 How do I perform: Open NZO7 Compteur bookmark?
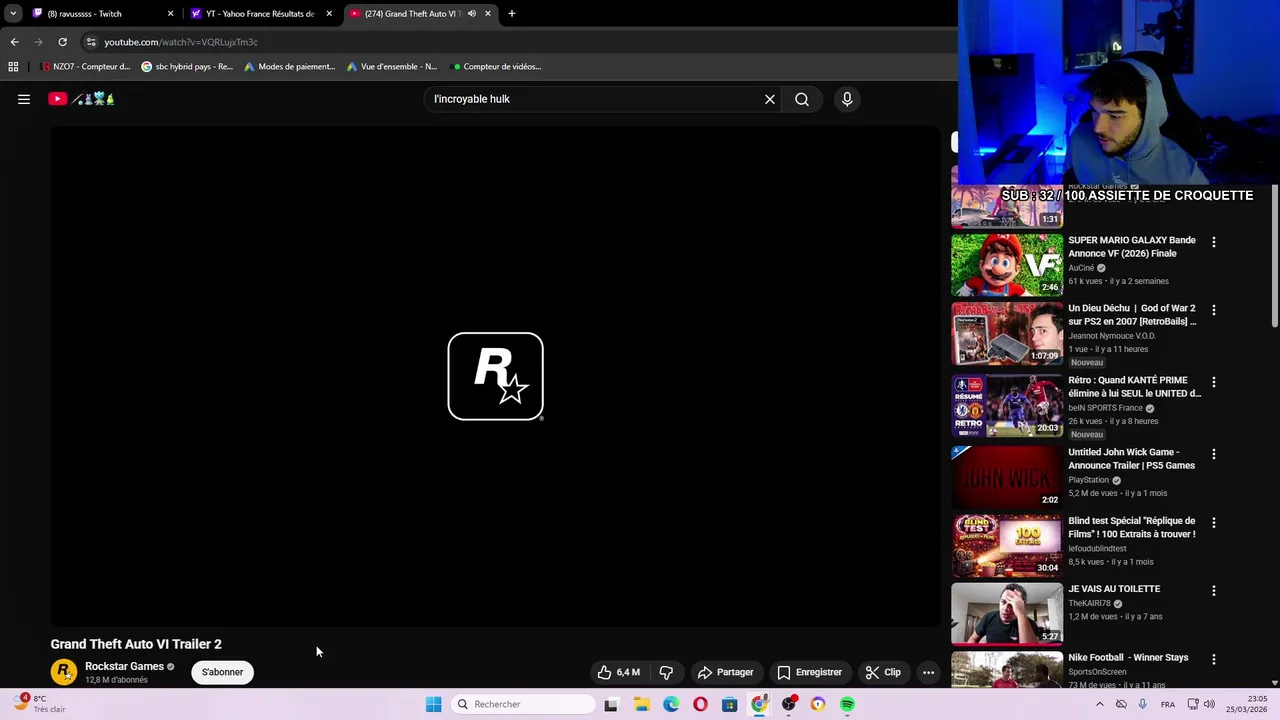tap(84, 67)
